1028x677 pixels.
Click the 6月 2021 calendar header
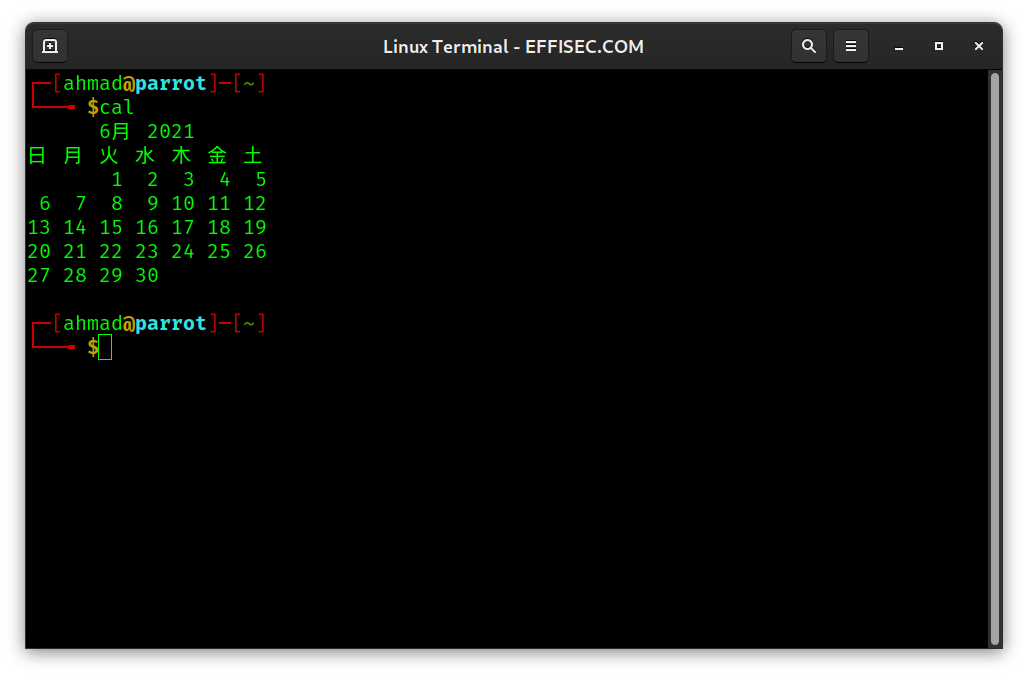(x=146, y=131)
